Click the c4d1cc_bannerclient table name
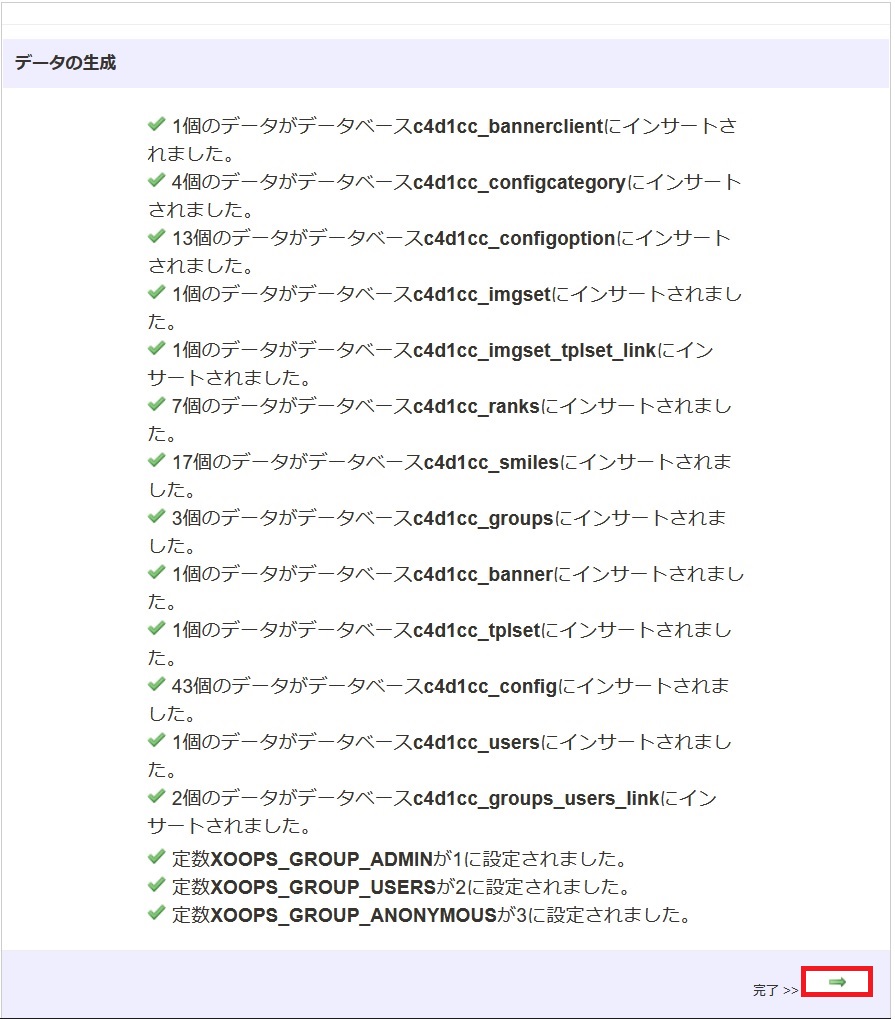 click(508, 126)
